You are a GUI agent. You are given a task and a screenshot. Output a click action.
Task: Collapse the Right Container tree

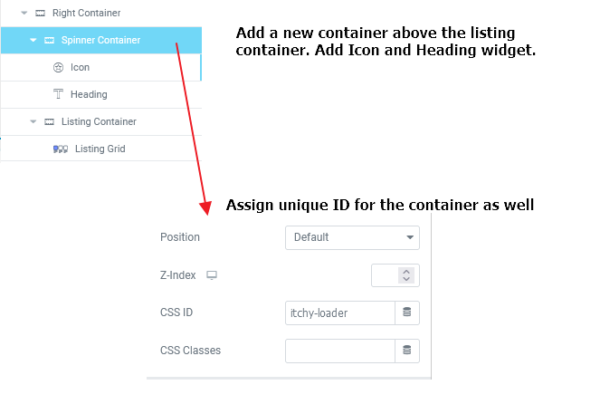24,13
